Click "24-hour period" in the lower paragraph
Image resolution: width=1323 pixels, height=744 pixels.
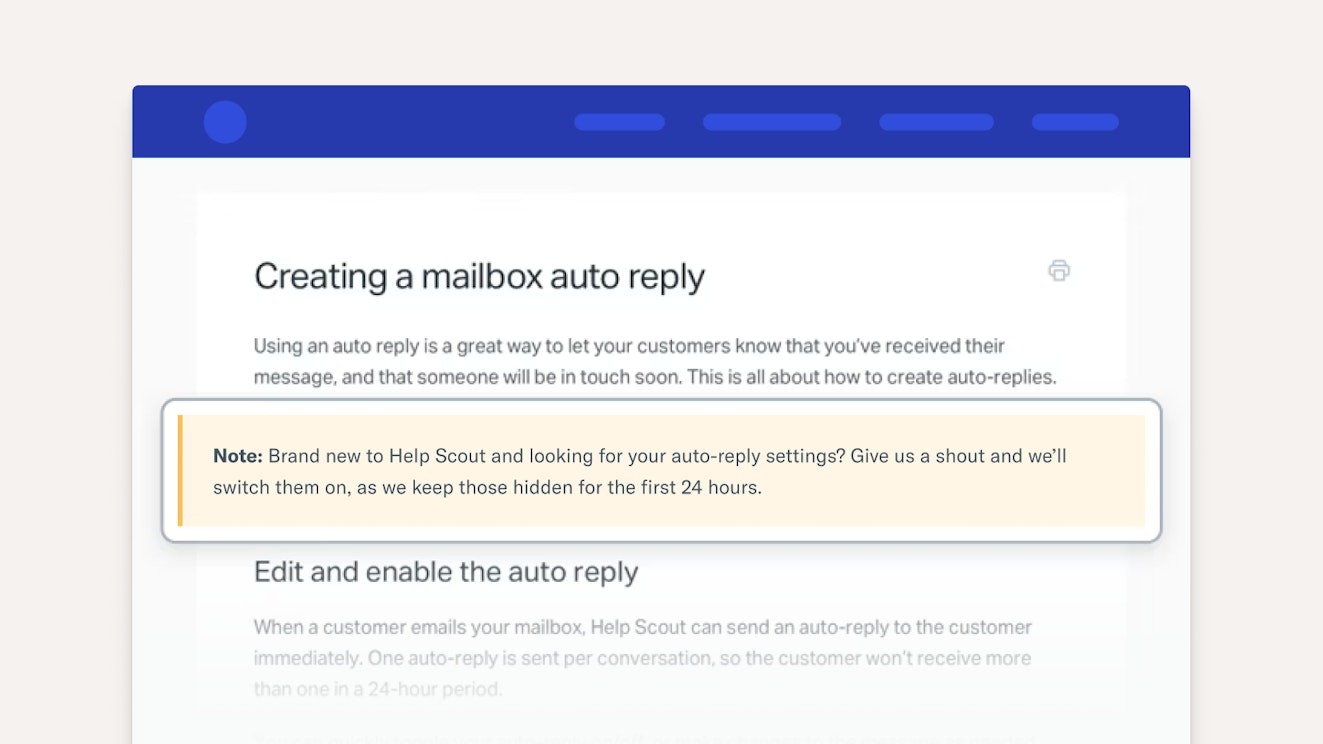tap(440, 689)
